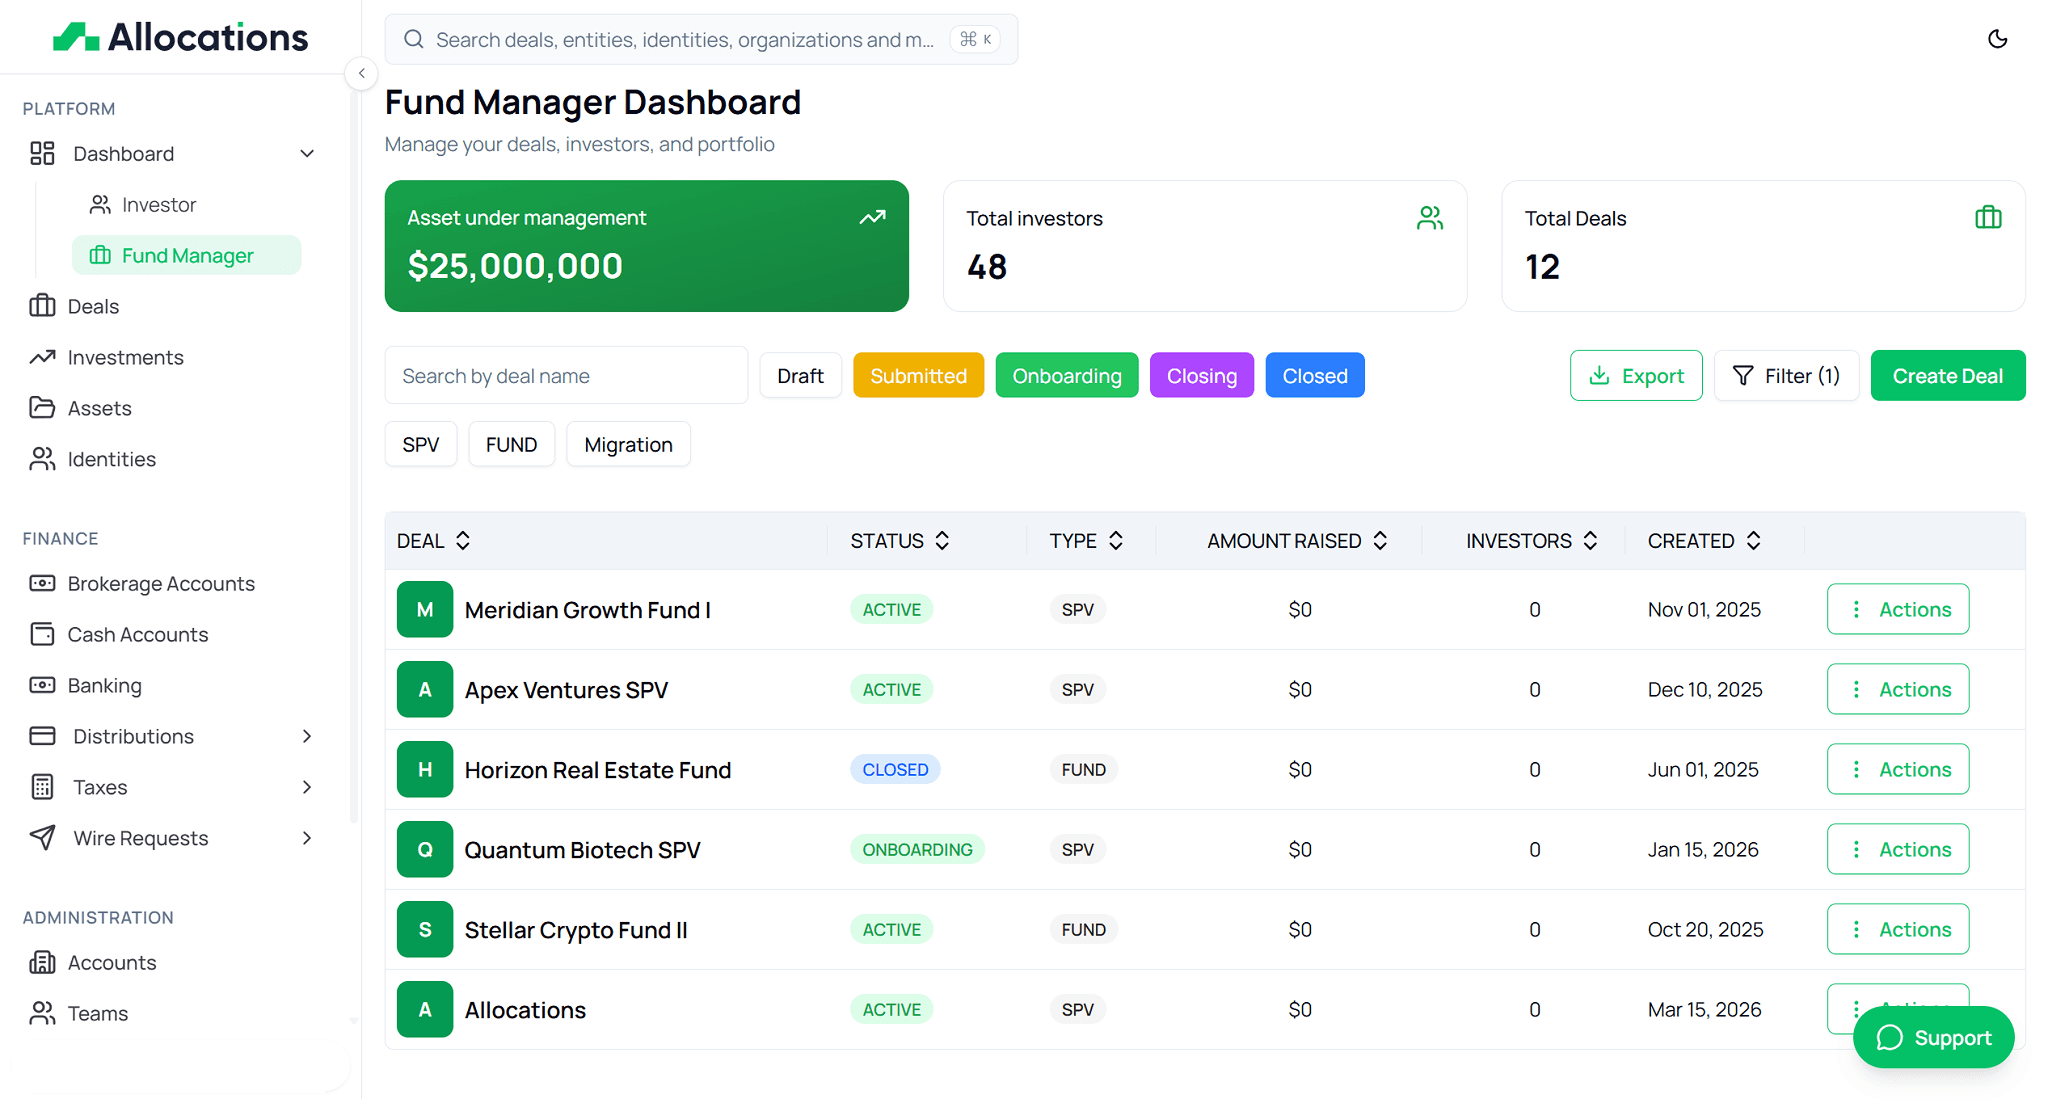Viewport: 2048px width, 1099px height.
Task: Switch to the Fund Manager dashboard
Action: 186,255
